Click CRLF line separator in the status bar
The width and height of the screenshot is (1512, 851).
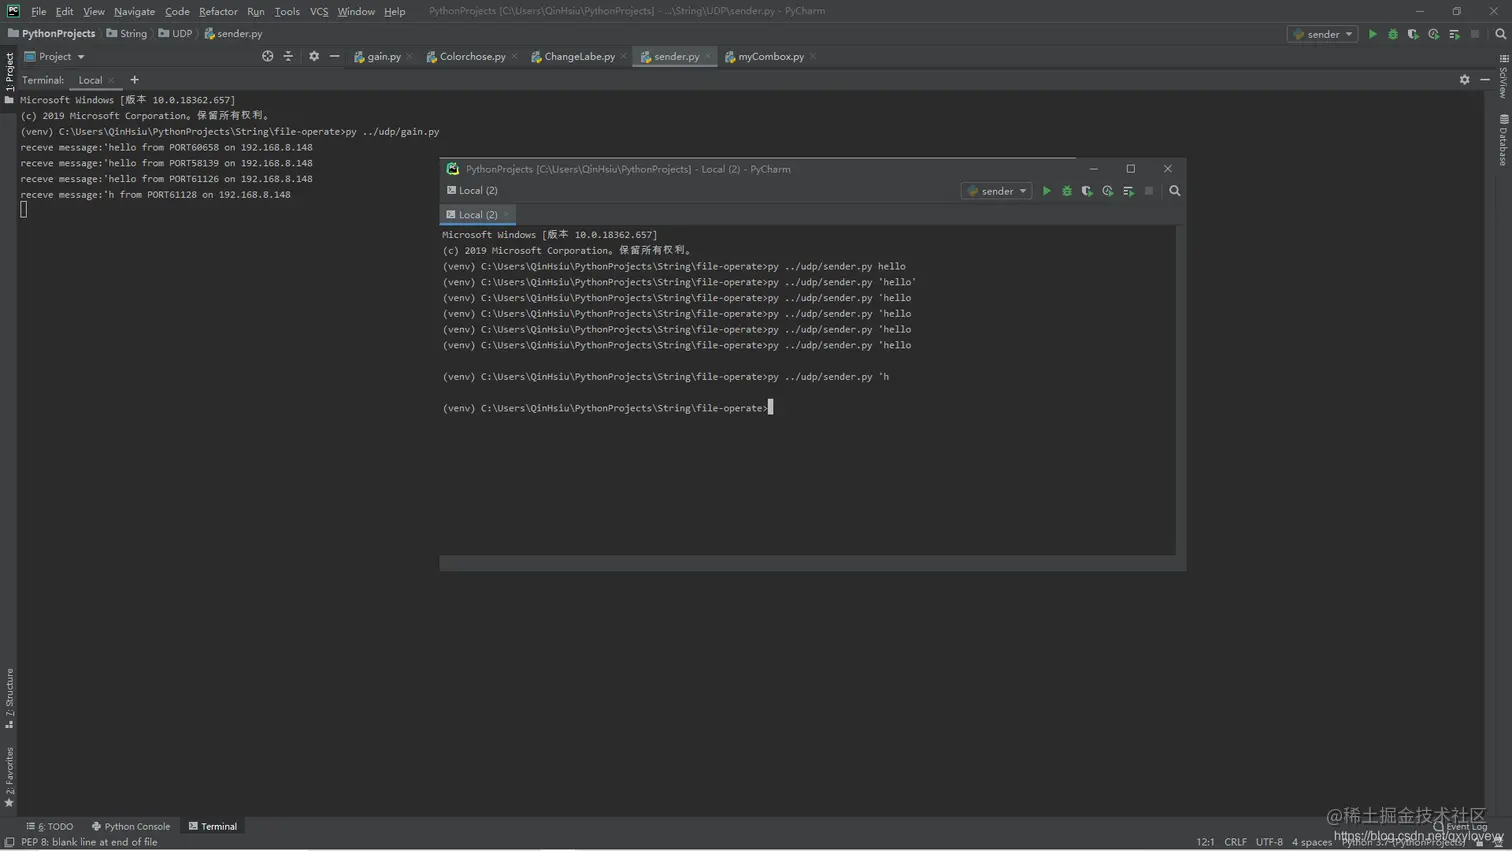1235,842
